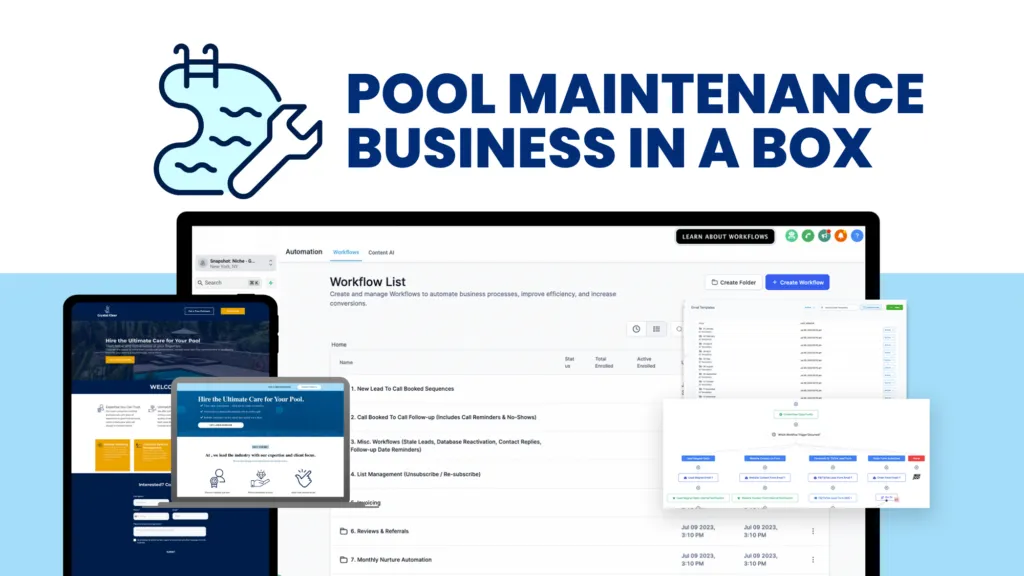This screenshot has height=576, width=1024.
Task: Open 2. Call Booked To Call Follow-up folder
Action: coord(443,417)
